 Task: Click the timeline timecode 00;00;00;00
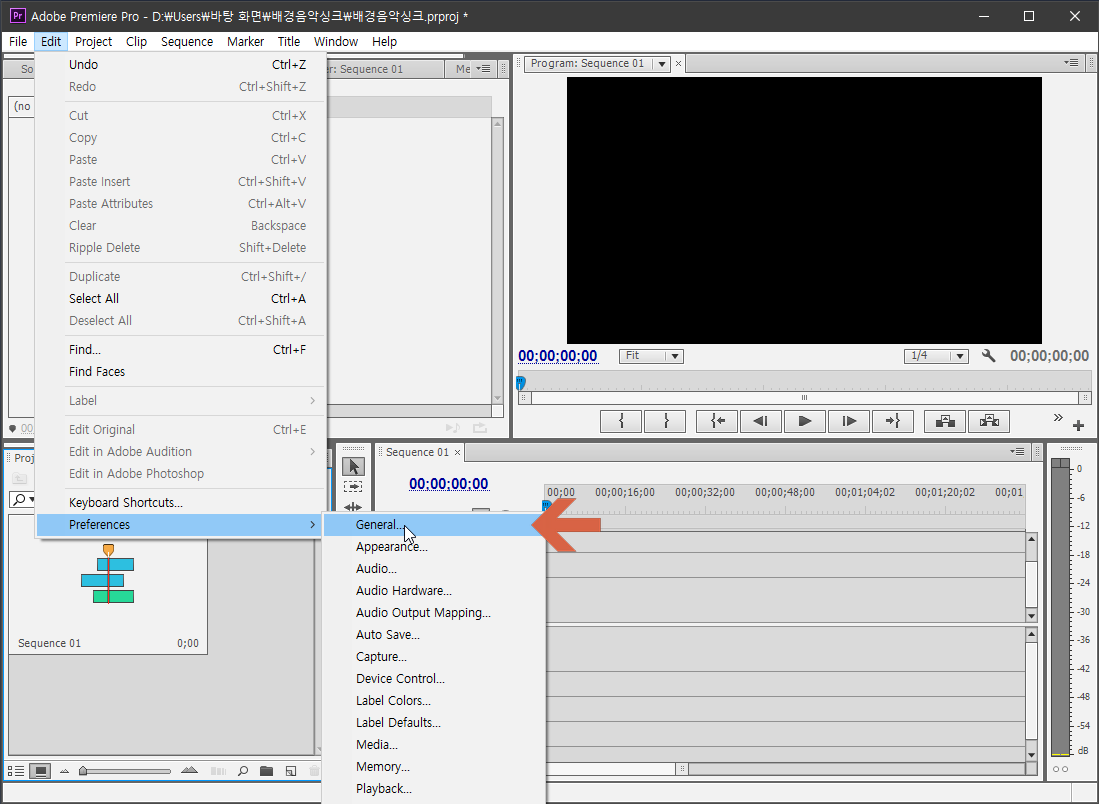tap(449, 484)
